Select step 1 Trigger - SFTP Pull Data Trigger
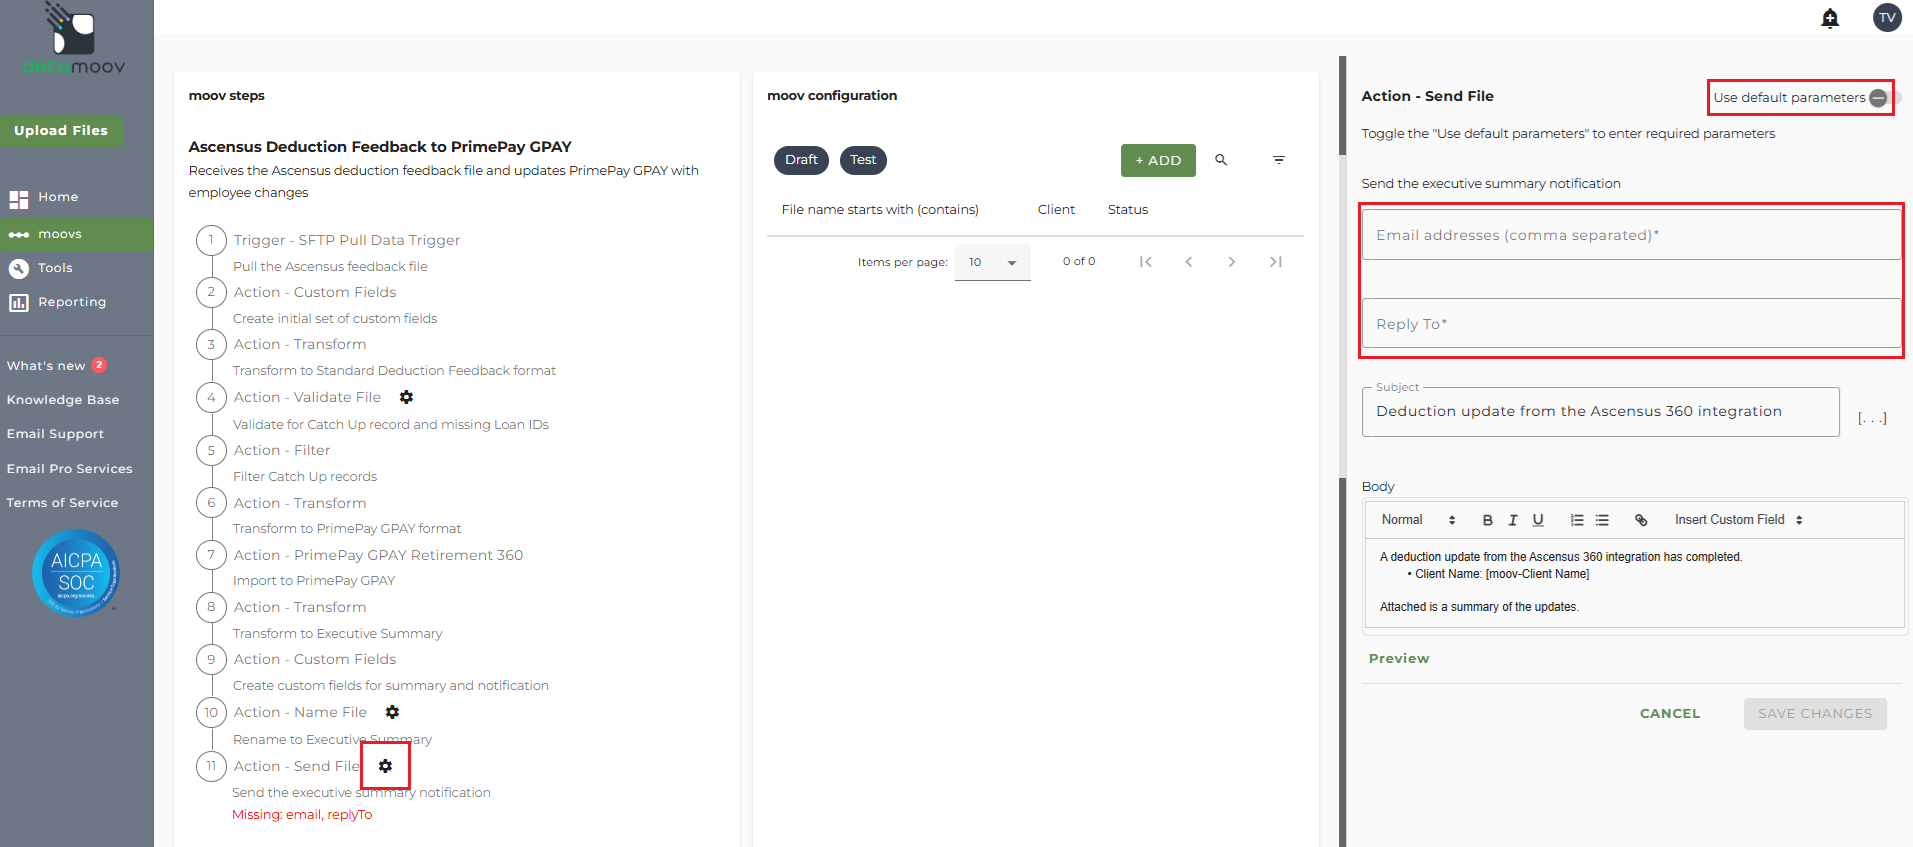1913x847 pixels. [x=347, y=240]
